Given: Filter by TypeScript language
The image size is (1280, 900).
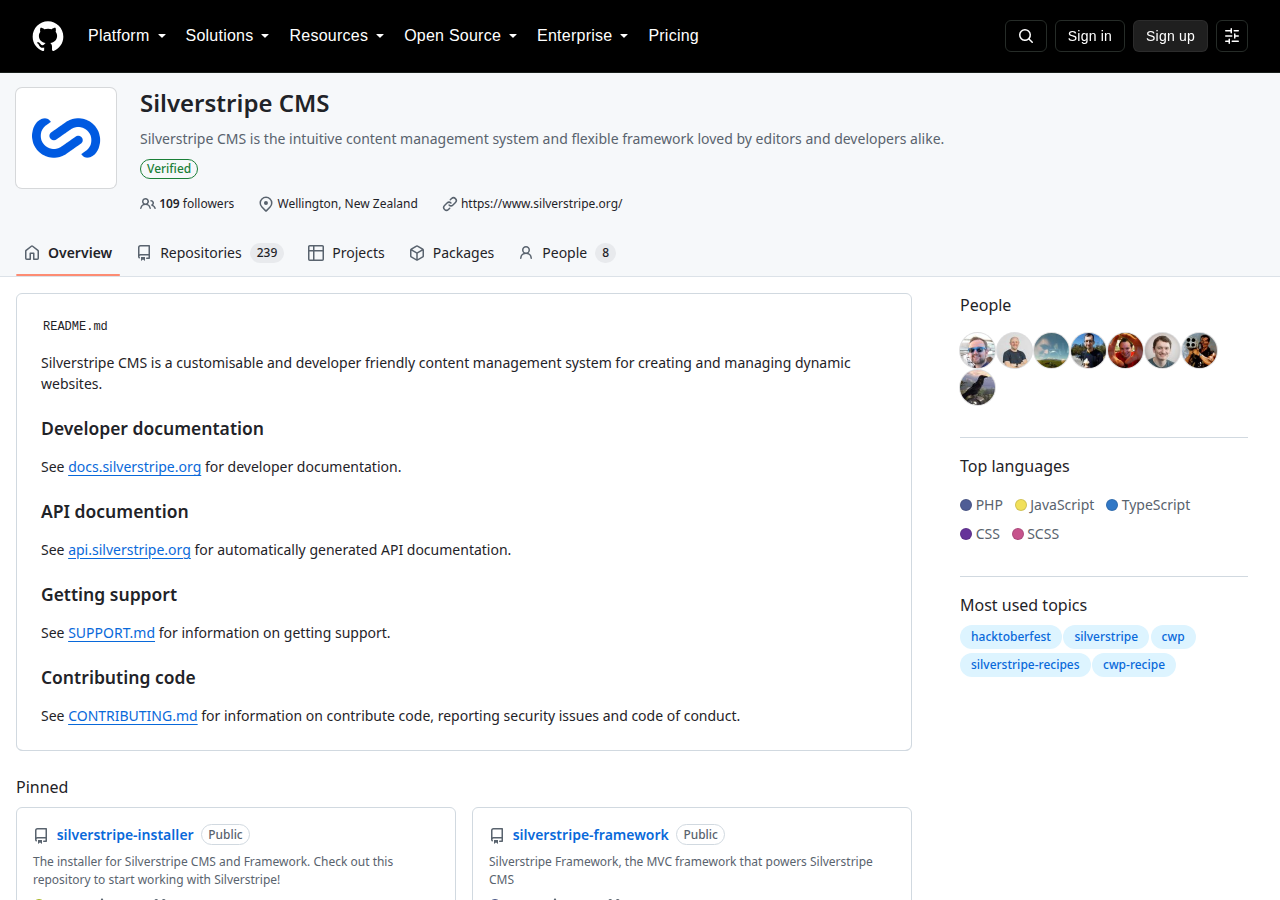Looking at the screenshot, I should pos(1148,505).
